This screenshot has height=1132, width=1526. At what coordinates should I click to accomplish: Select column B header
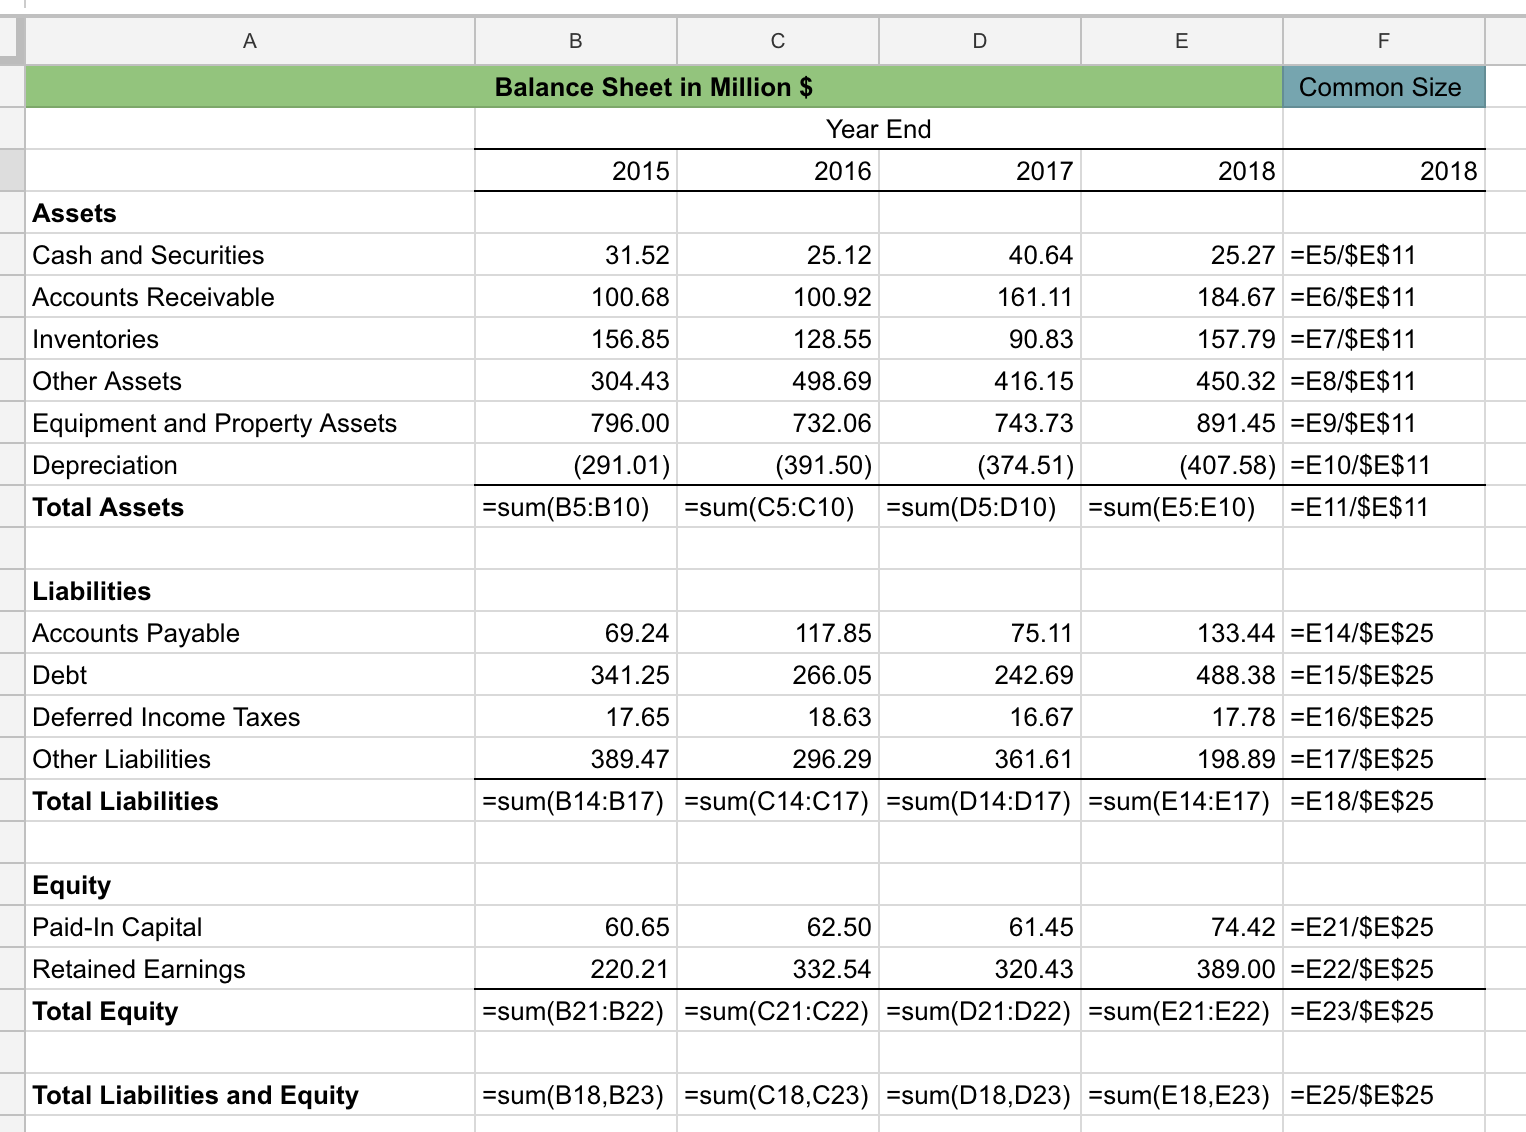pyautogui.click(x=576, y=41)
